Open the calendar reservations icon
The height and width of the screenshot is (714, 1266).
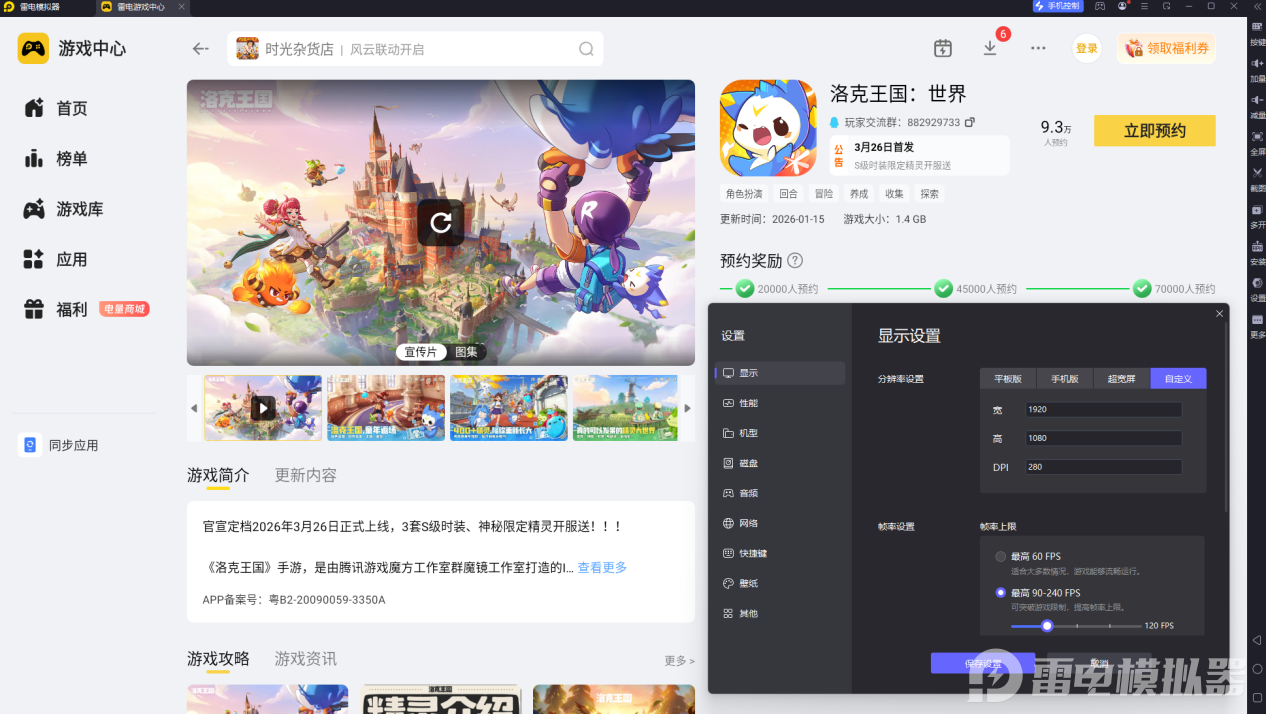pyautogui.click(x=942, y=48)
